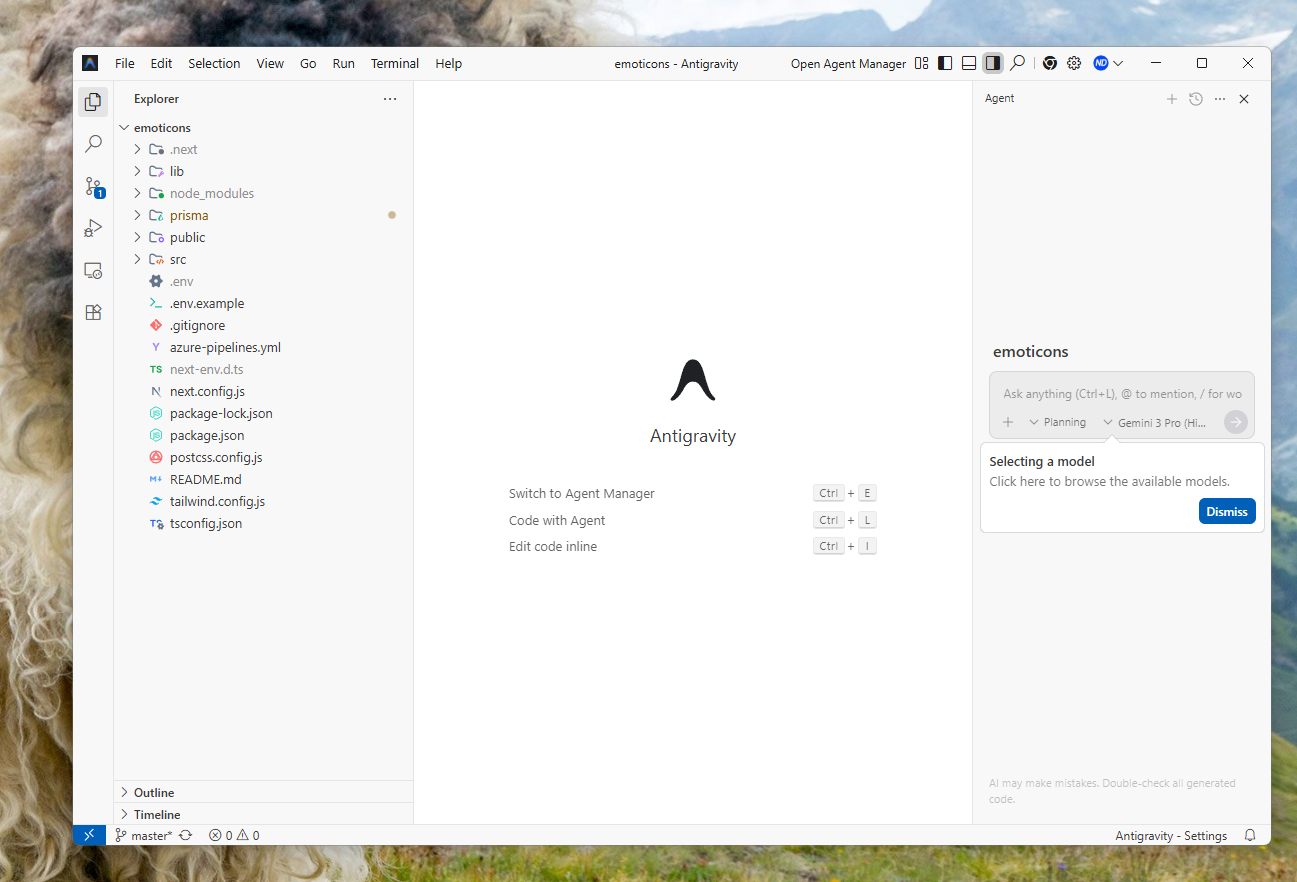Click the Ask anything agent input field
Image resolution: width=1297 pixels, height=882 pixels.
click(1122, 394)
